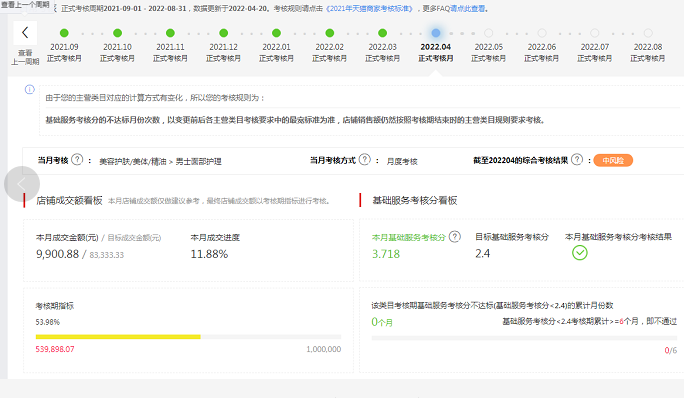Viewport: 684px width, 398px height.
Task: Click the yellow 考核期指标 progress bar
Action: 188,337
